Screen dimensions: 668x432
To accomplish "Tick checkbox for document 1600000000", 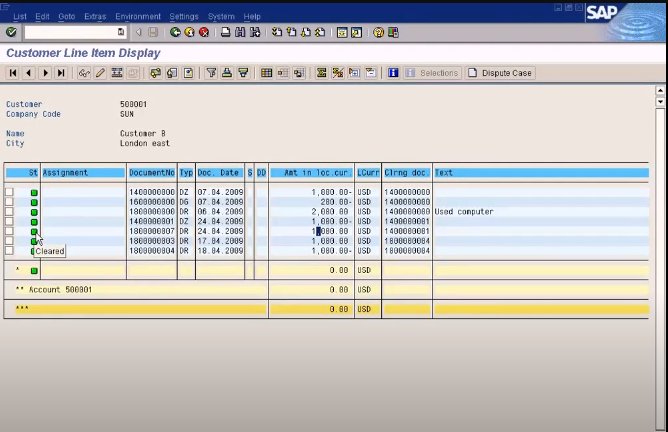I will coord(9,202).
